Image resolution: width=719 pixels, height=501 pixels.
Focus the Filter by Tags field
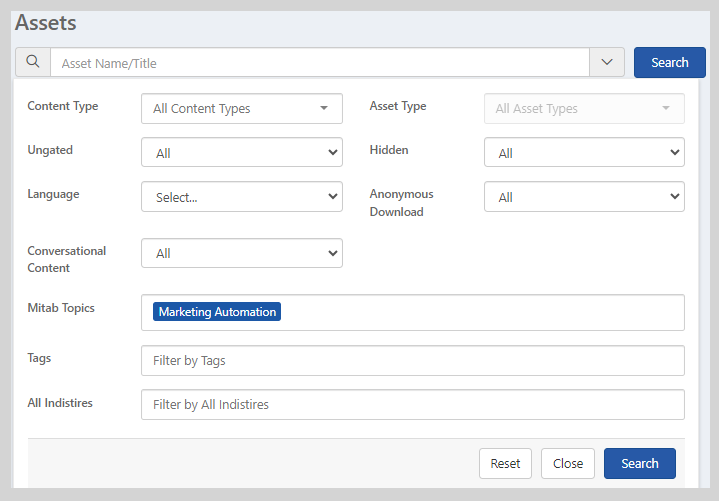[412, 360]
